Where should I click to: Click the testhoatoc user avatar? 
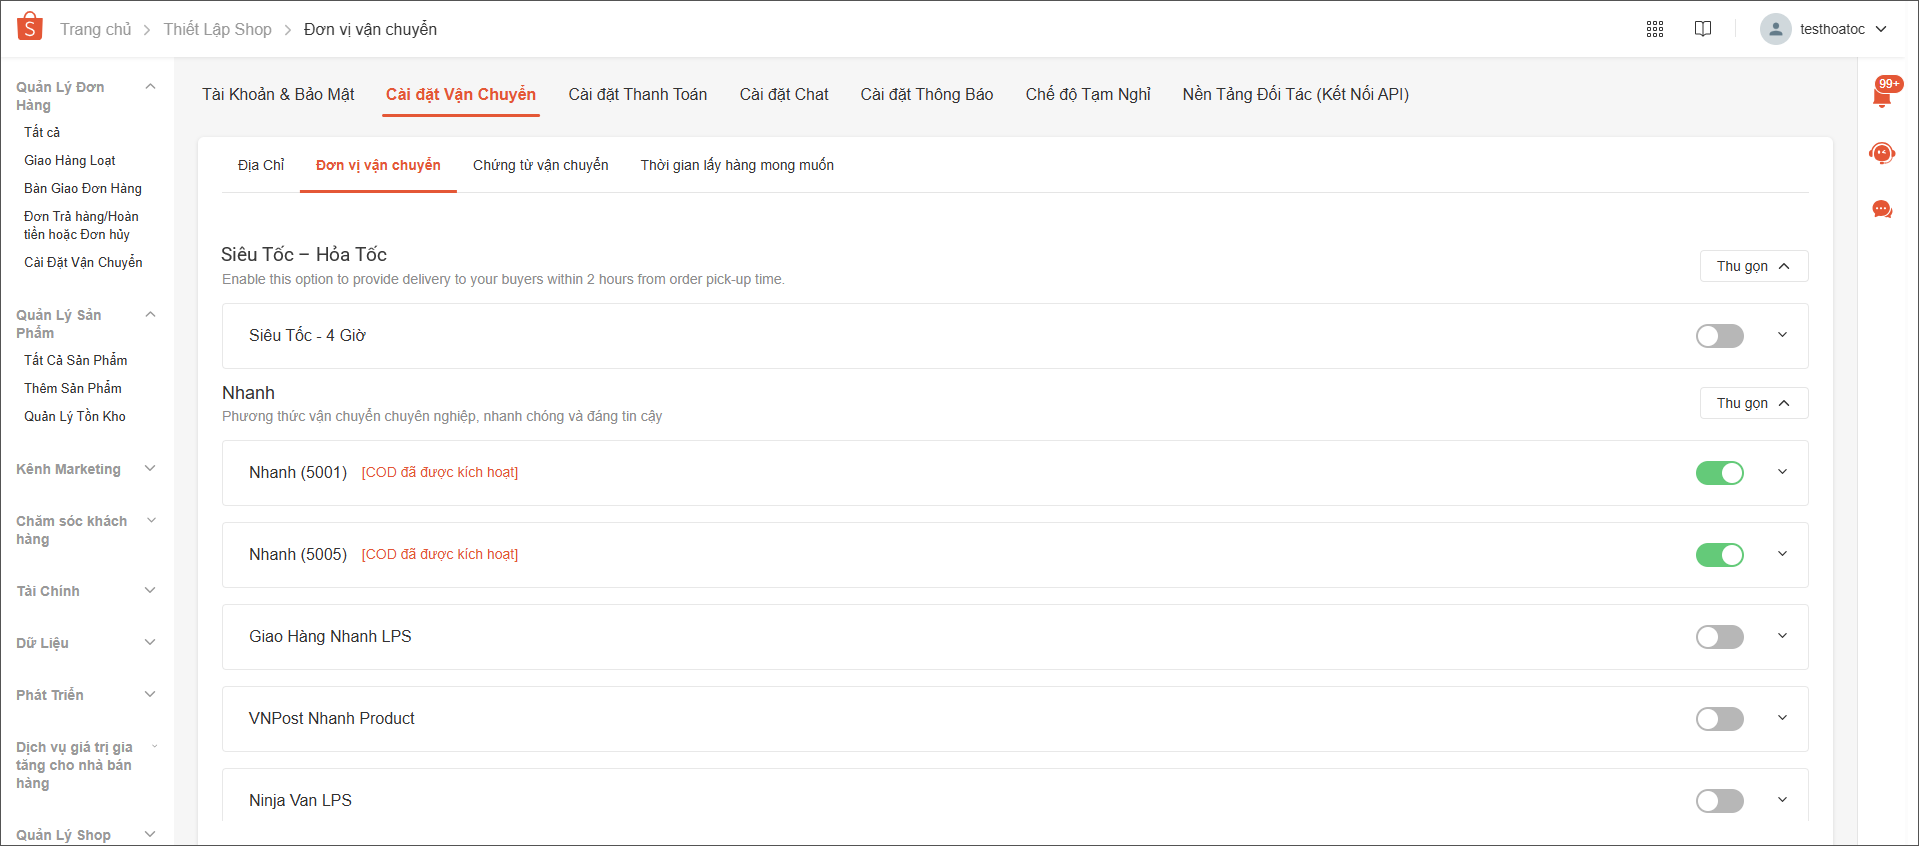pyautogui.click(x=1775, y=29)
